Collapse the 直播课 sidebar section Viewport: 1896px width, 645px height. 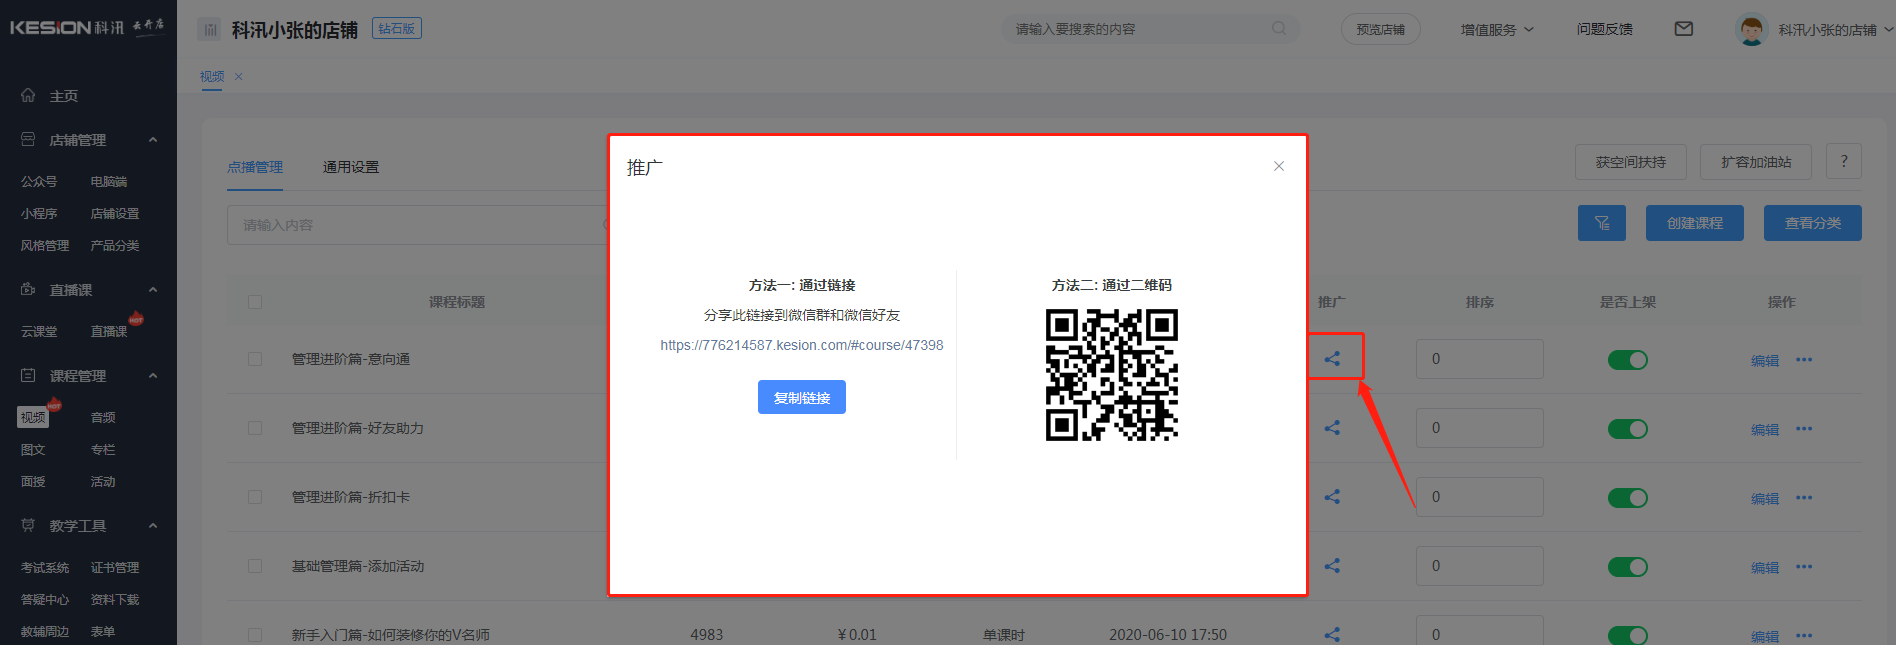pos(153,290)
